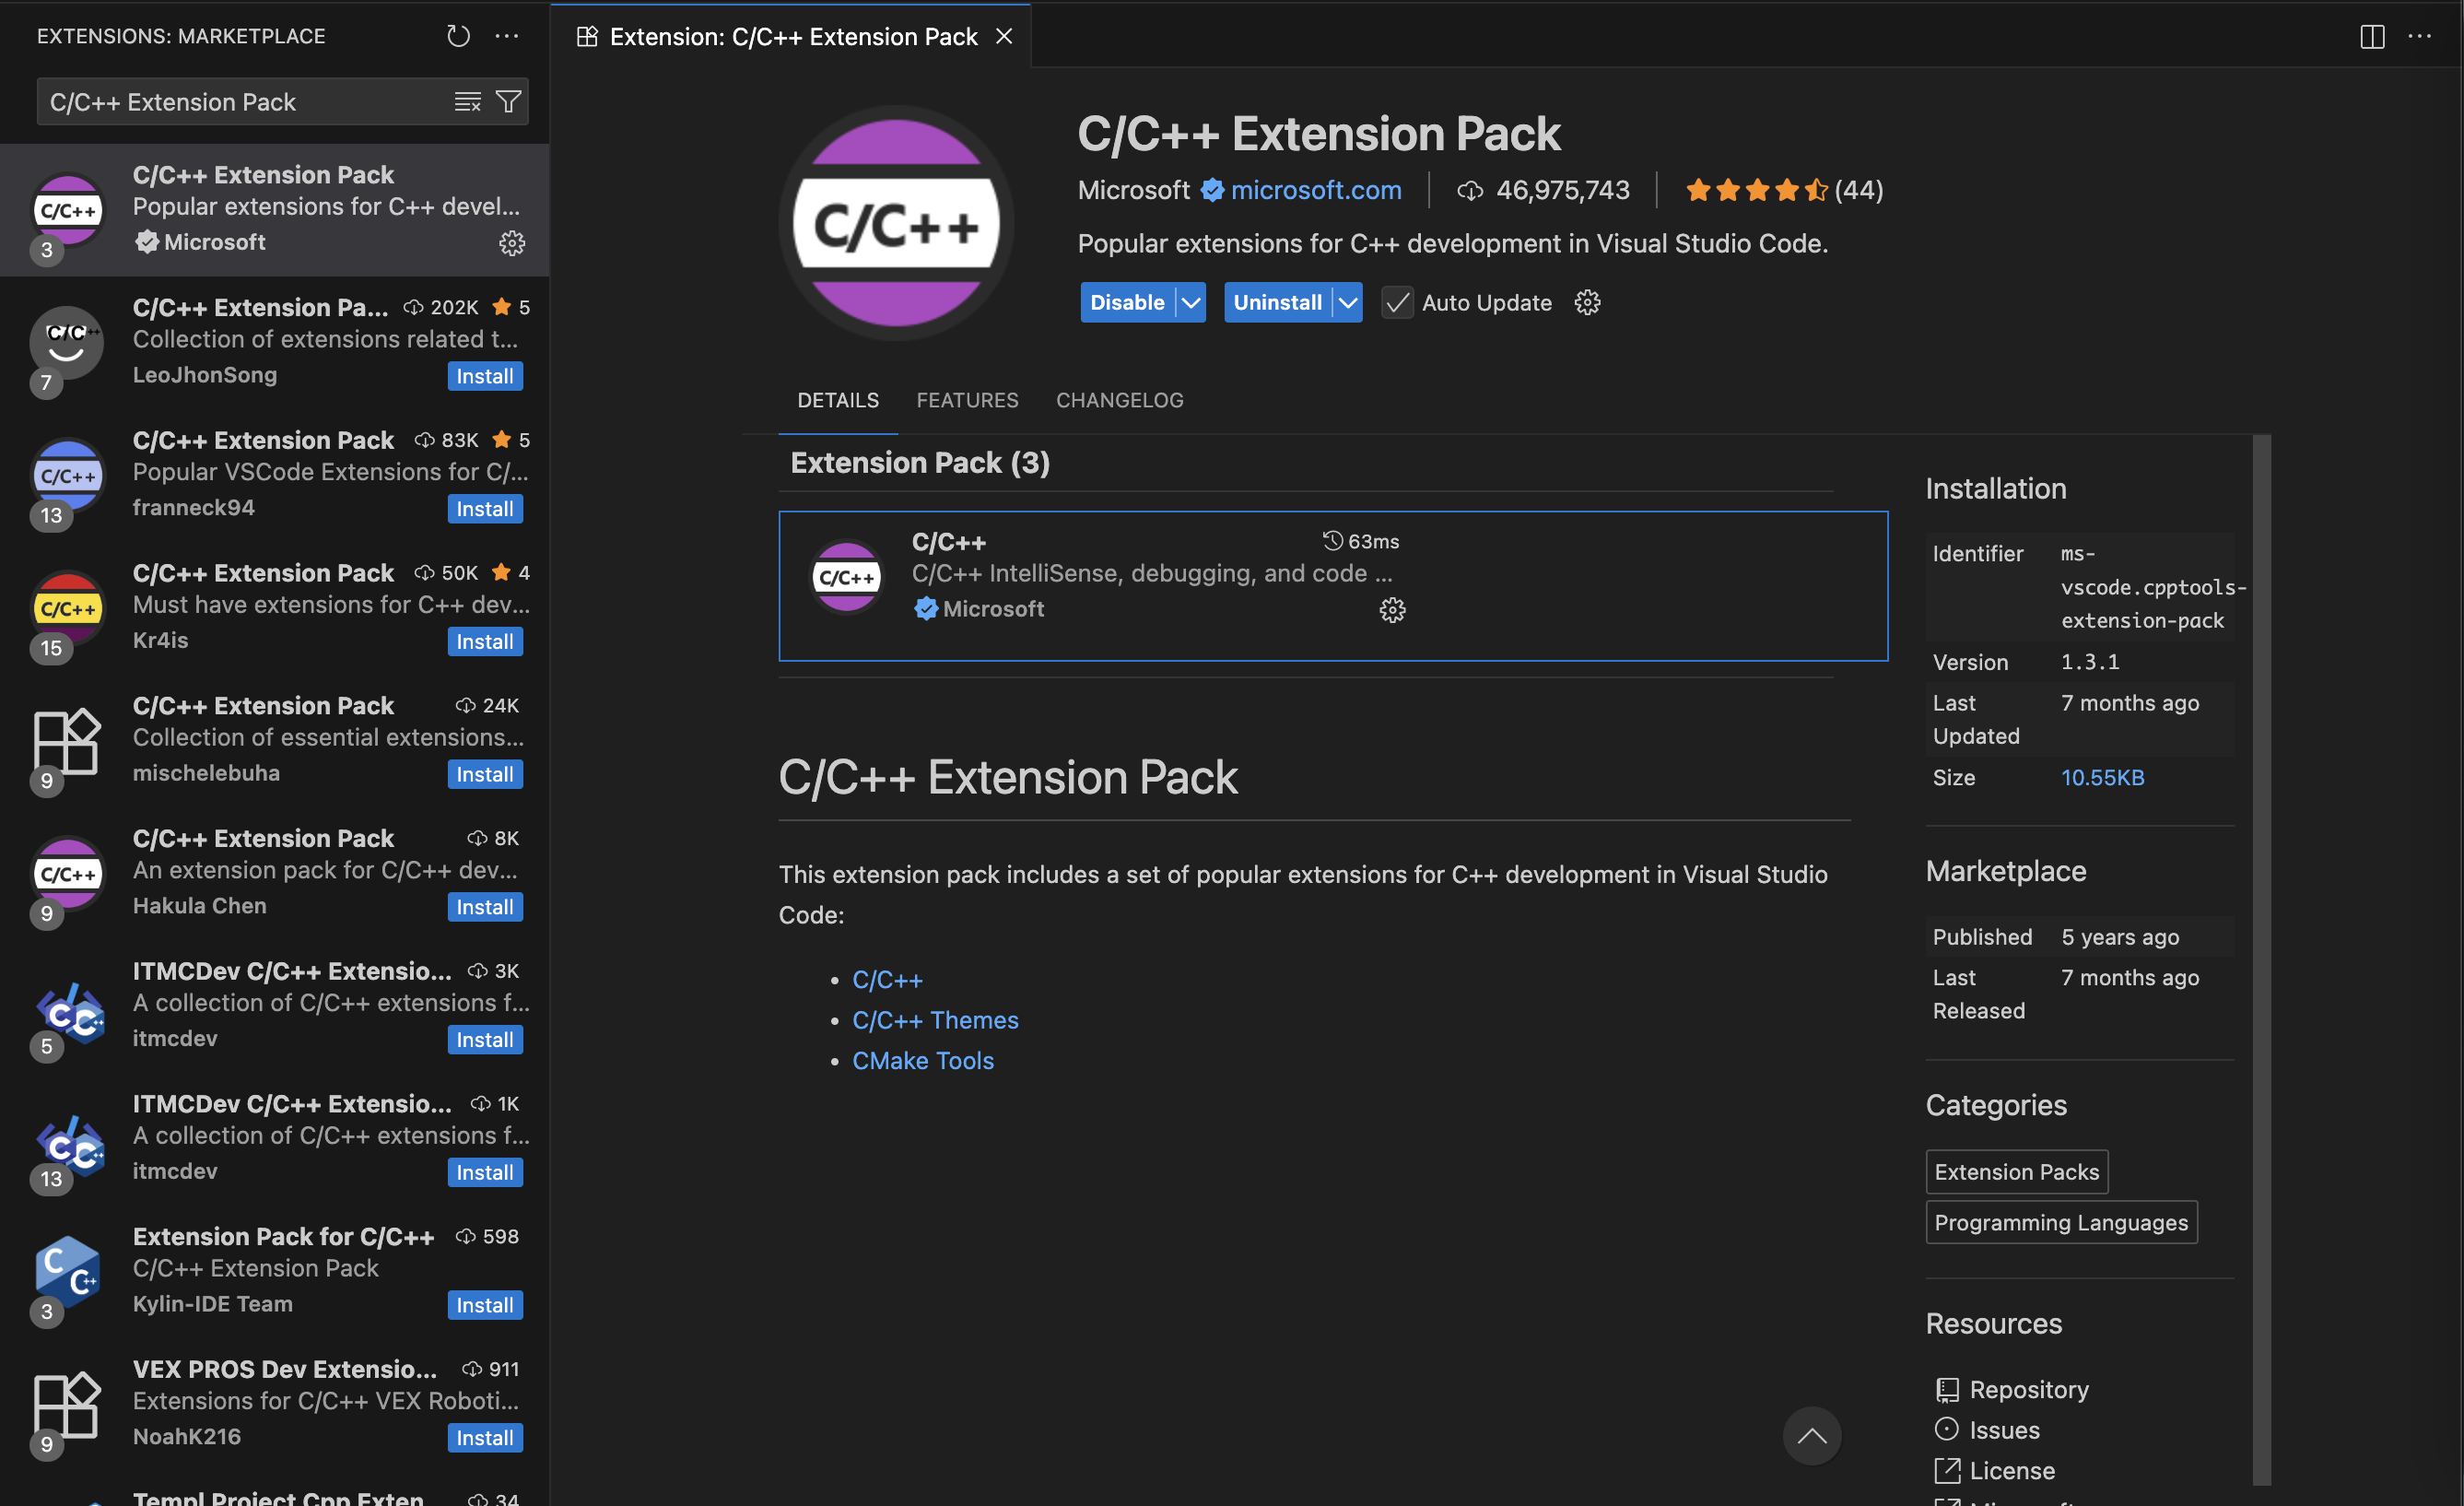
Task: Open manage gear for installed C/C++ Extension Pack
Action: (512, 243)
